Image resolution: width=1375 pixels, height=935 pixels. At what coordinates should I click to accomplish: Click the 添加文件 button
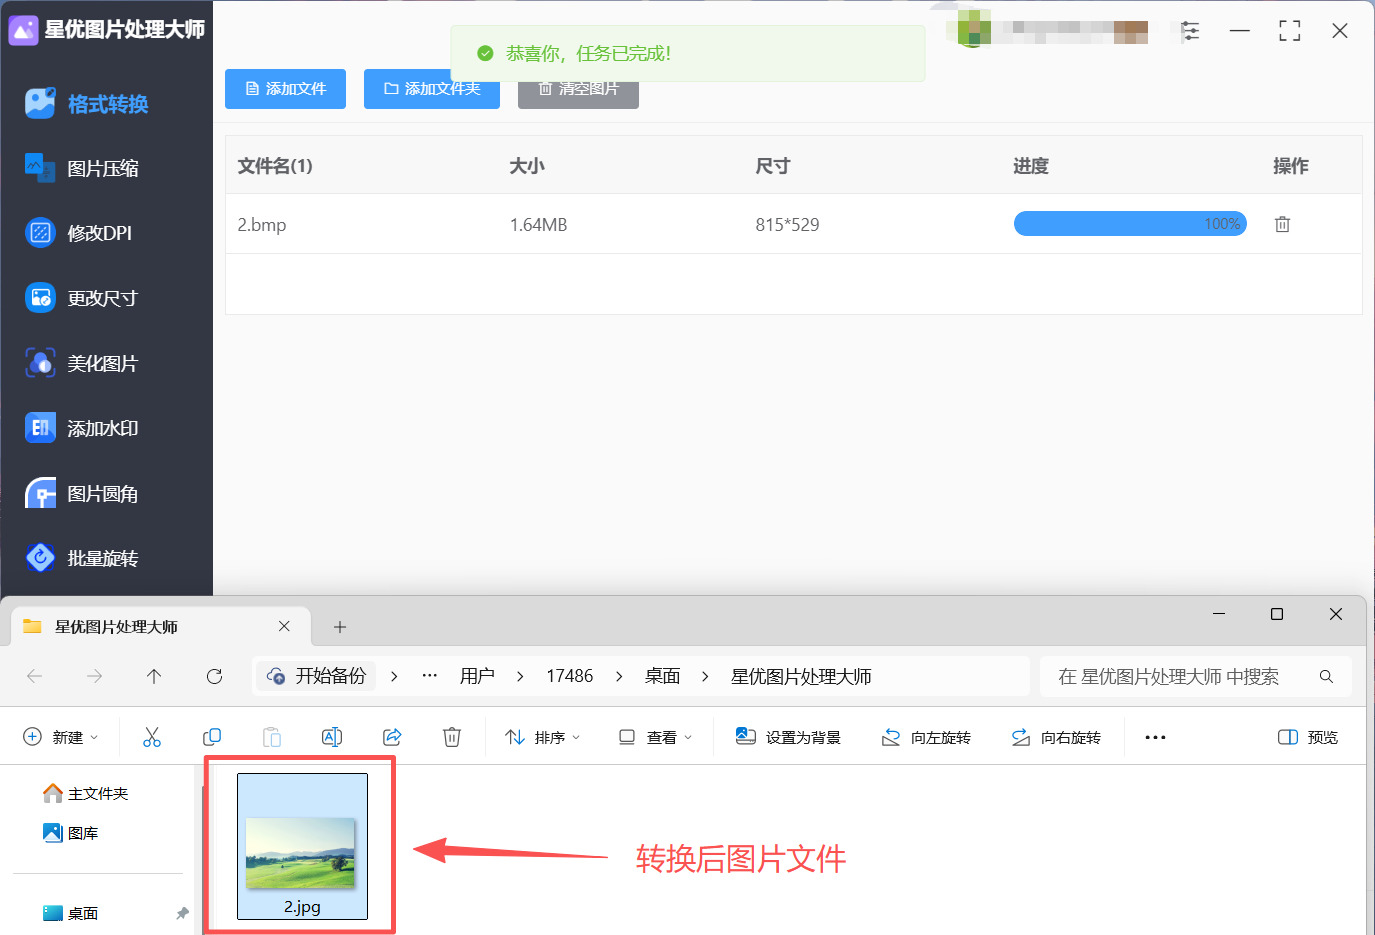(x=285, y=89)
